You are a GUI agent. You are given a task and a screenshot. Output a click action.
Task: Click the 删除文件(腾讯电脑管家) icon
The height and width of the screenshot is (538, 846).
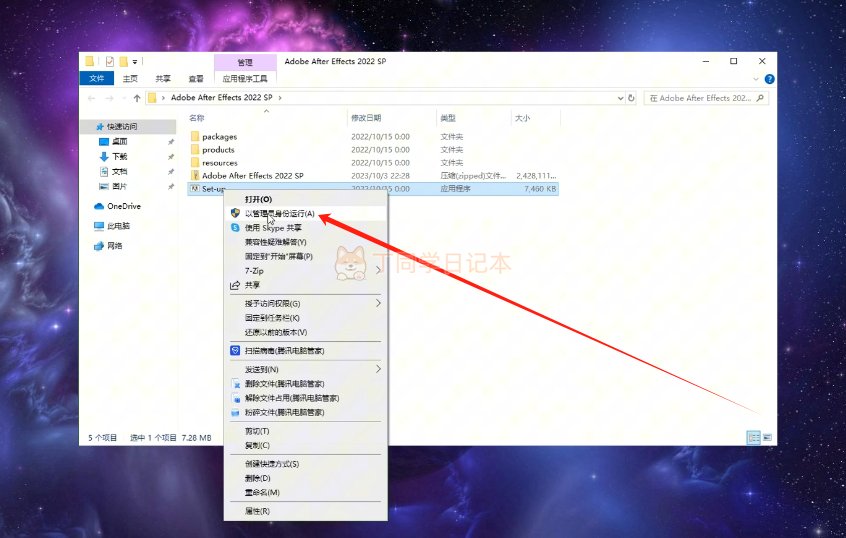tap(236, 384)
